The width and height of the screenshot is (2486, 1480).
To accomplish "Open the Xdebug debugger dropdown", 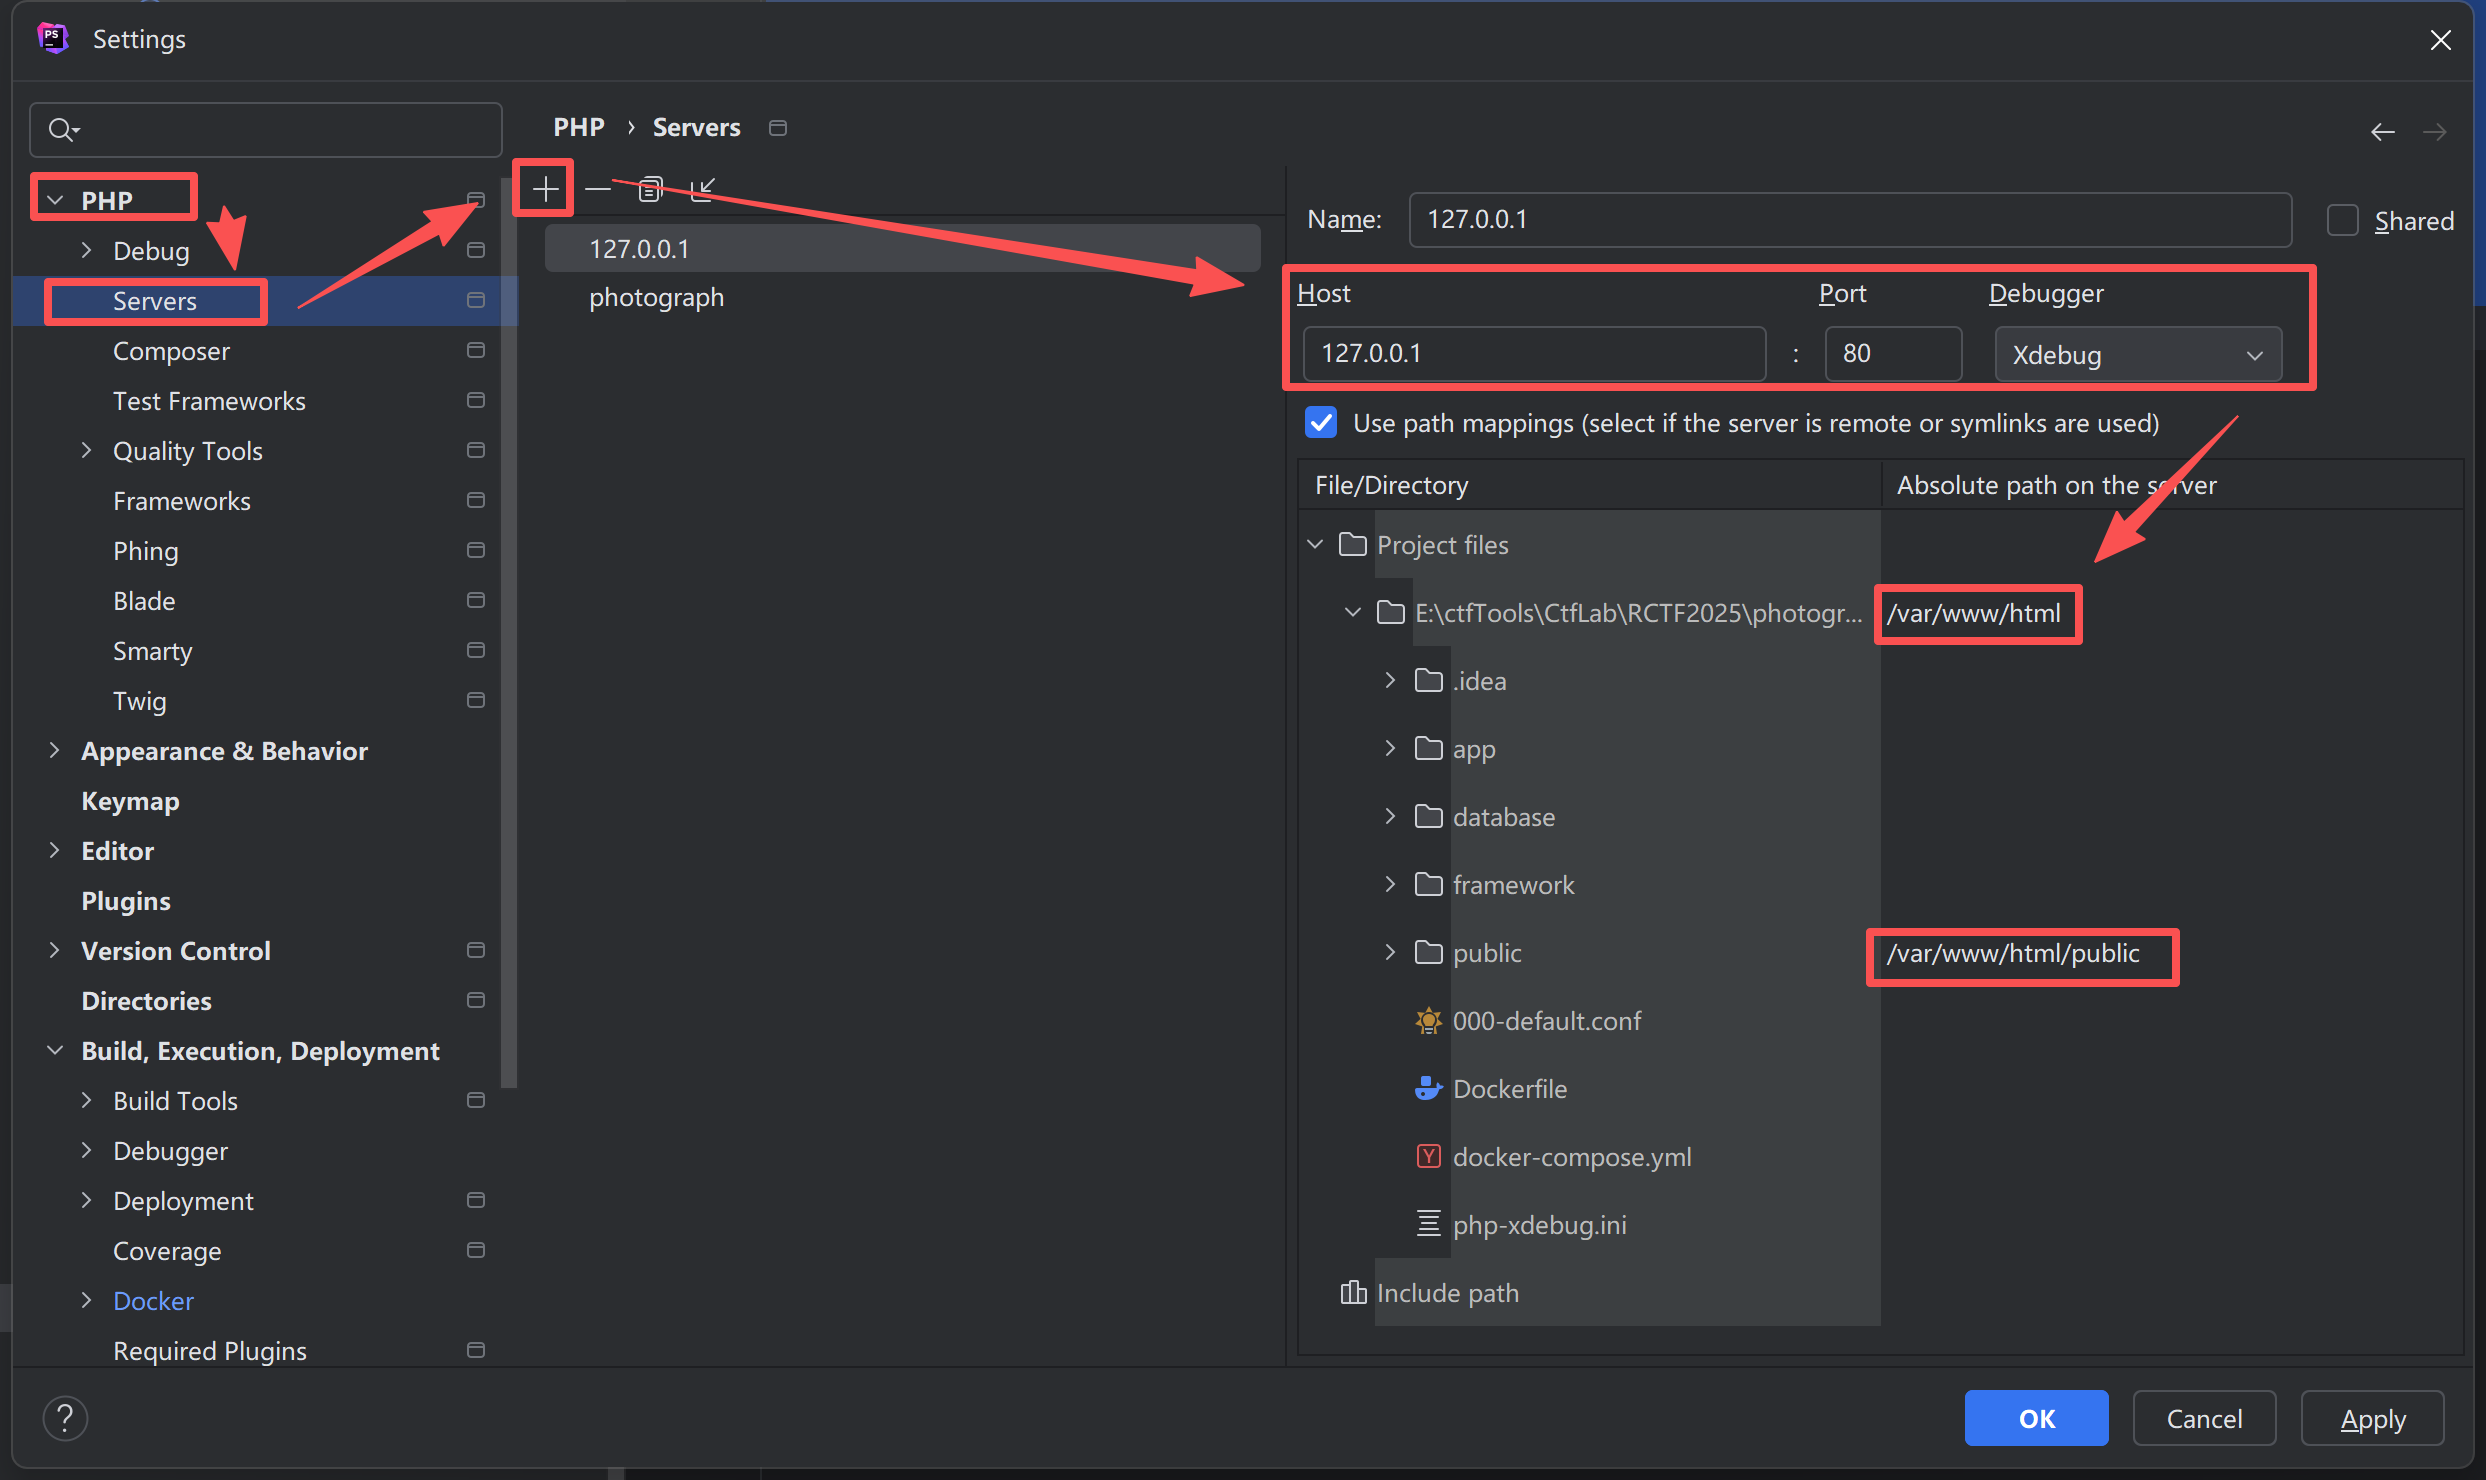I will click(2138, 355).
